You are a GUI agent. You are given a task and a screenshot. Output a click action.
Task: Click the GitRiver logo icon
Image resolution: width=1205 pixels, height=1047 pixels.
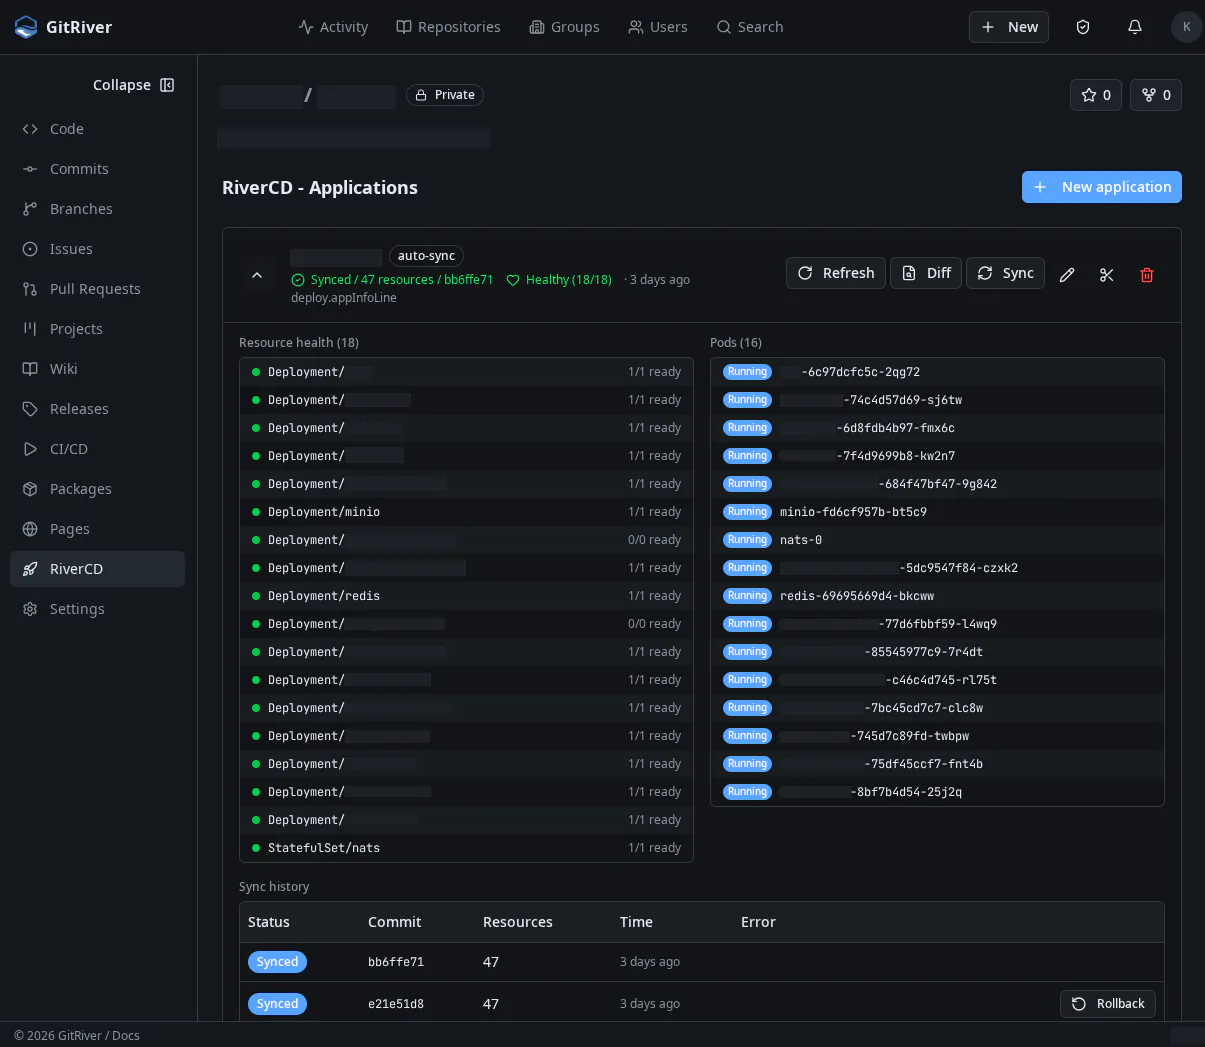click(x=26, y=27)
